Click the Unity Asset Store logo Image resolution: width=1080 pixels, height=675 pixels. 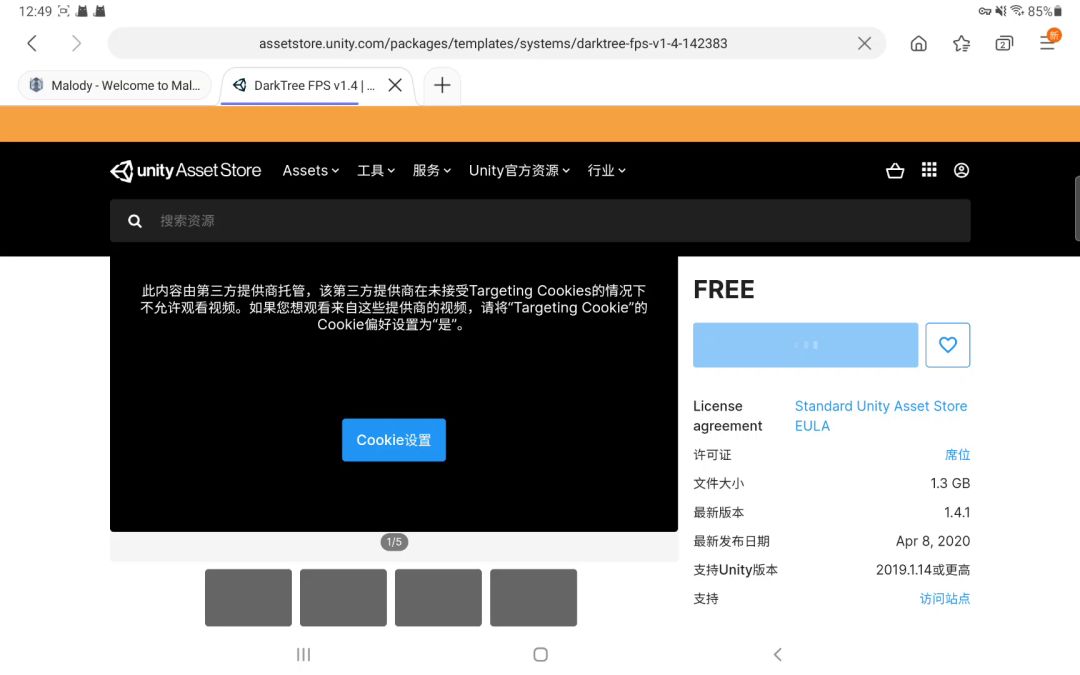[x=185, y=170]
